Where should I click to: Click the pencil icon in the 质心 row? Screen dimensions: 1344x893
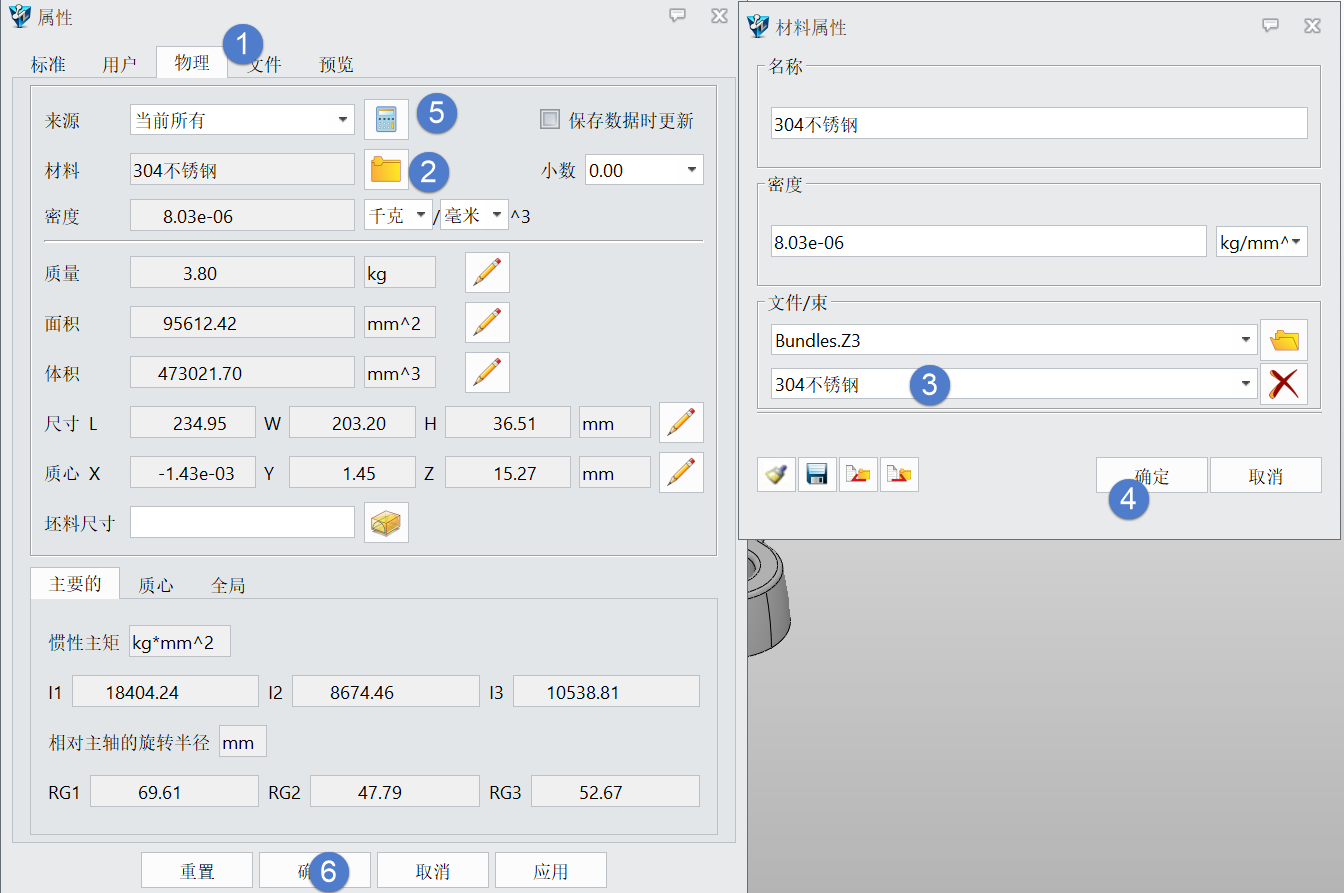tap(681, 472)
